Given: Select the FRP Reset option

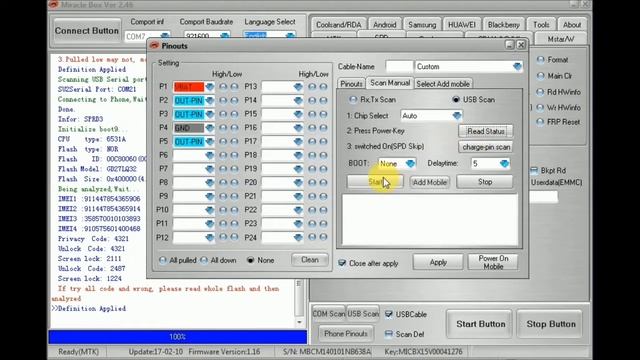Looking at the screenshot, I should pyautogui.click(x=540, y=122).
